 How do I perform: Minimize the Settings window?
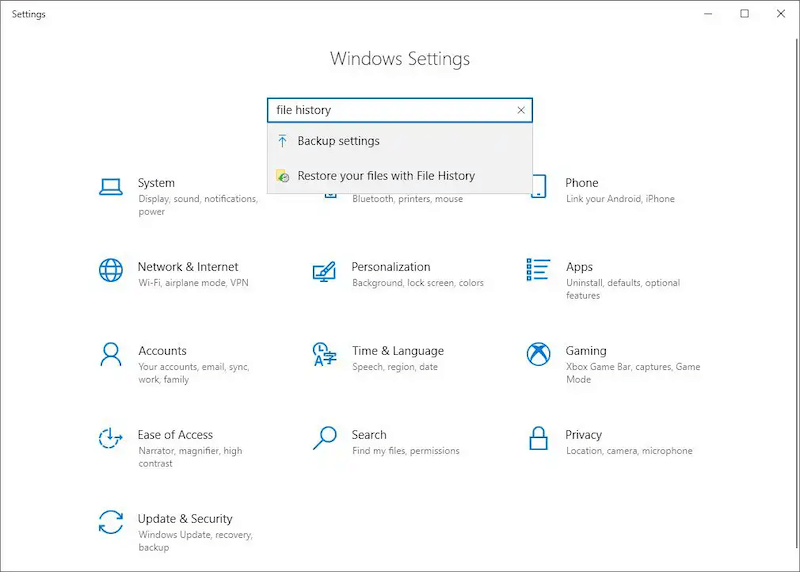click(708, 14)
